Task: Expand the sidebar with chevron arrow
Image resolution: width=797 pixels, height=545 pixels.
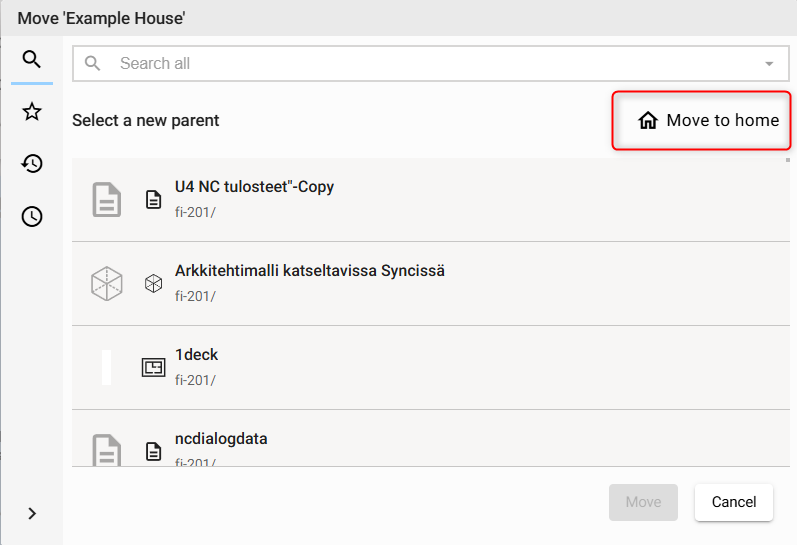Action: click(x=32, y=513)
